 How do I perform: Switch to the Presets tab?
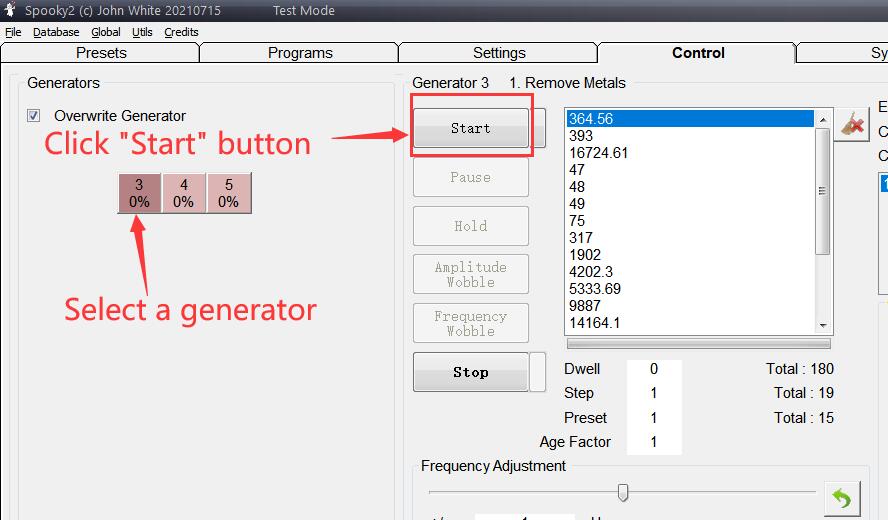coord(101,53)
